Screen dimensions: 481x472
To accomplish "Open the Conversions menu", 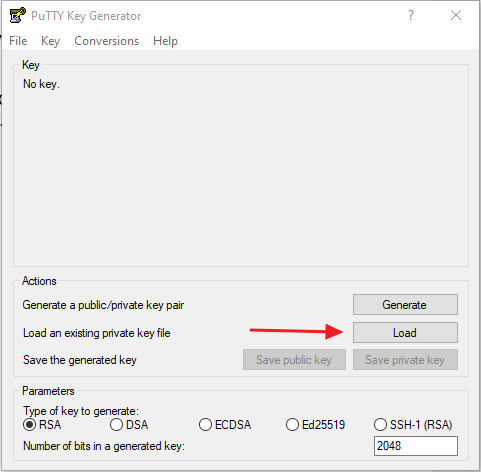I will pyautogui.click(x=106, y=41).
